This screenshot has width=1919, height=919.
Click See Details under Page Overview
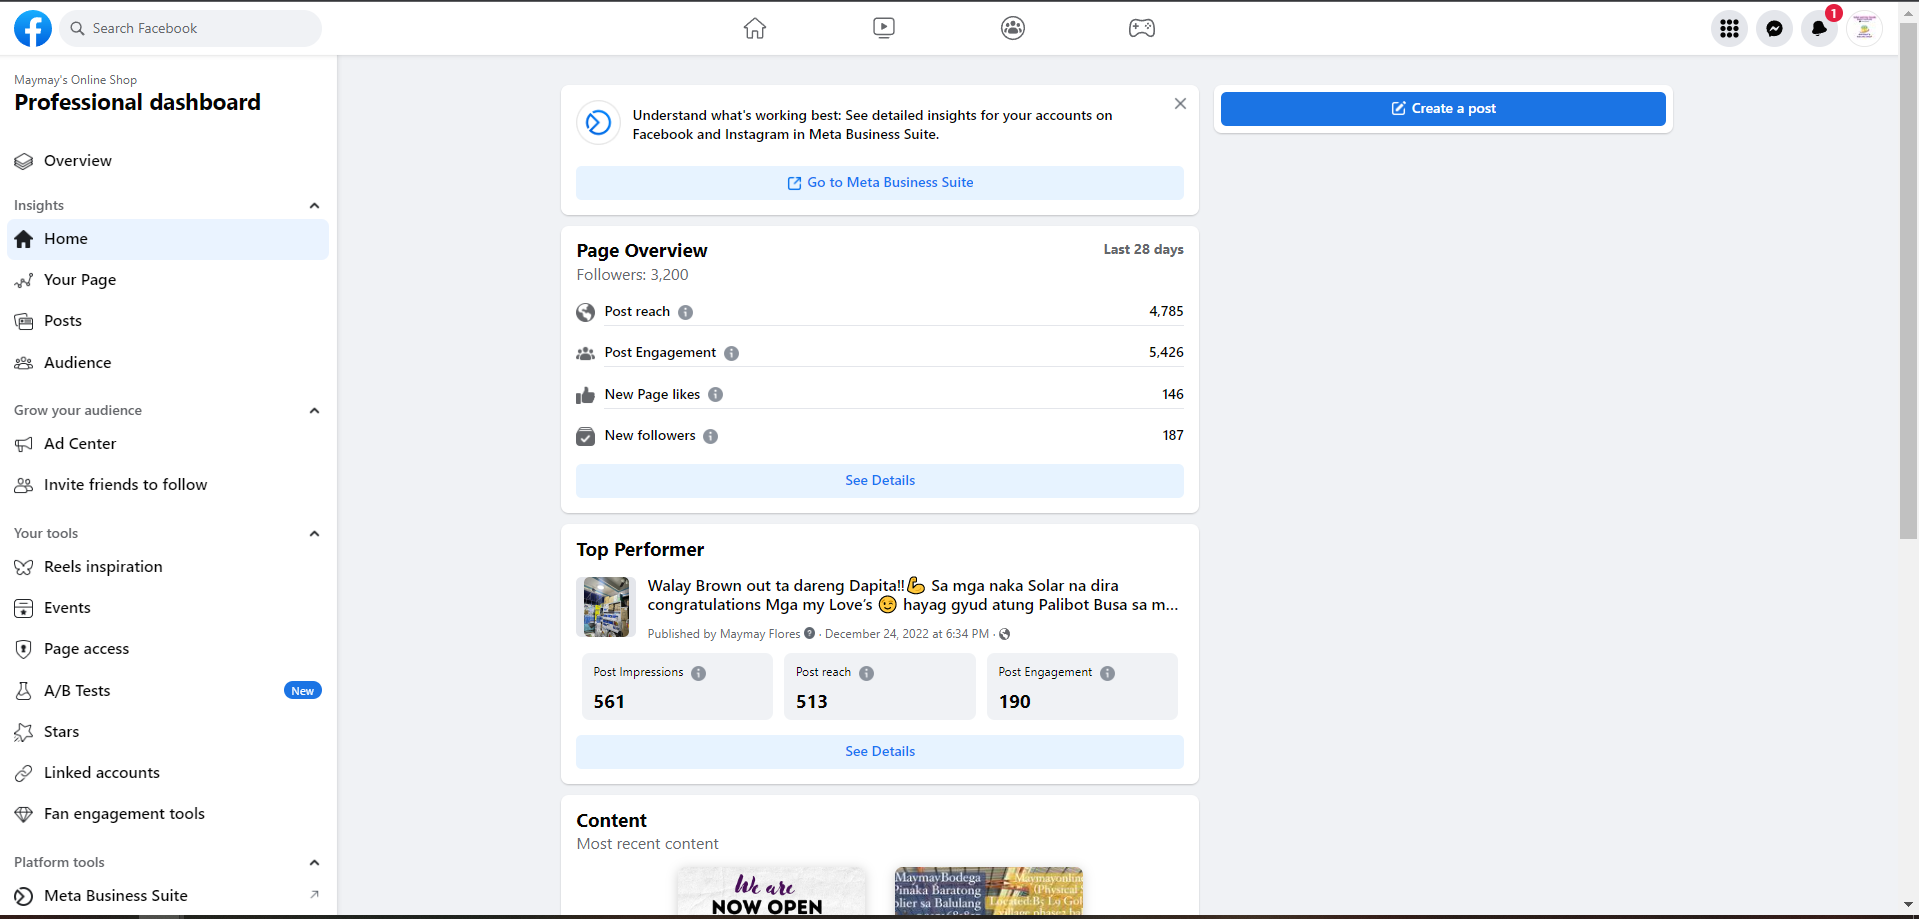point(880,481)
